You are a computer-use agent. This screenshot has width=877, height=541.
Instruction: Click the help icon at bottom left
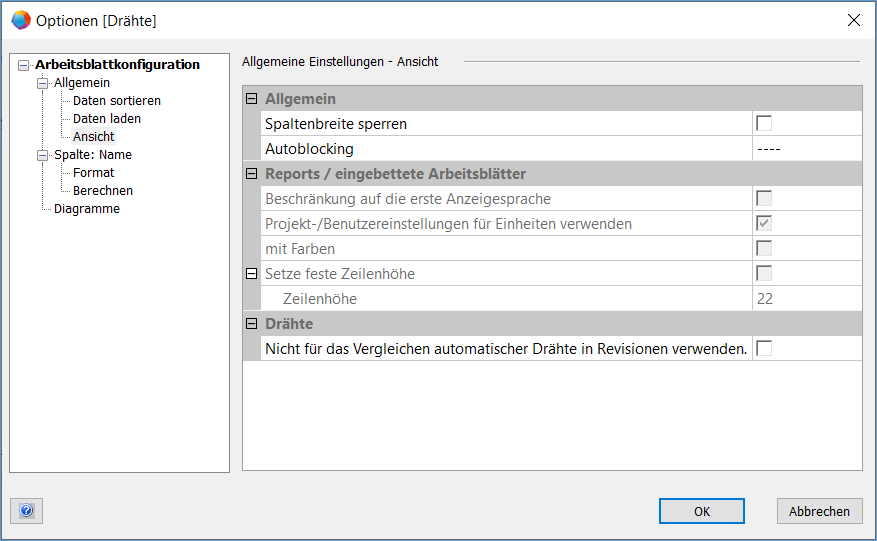[x=26, y=511]
